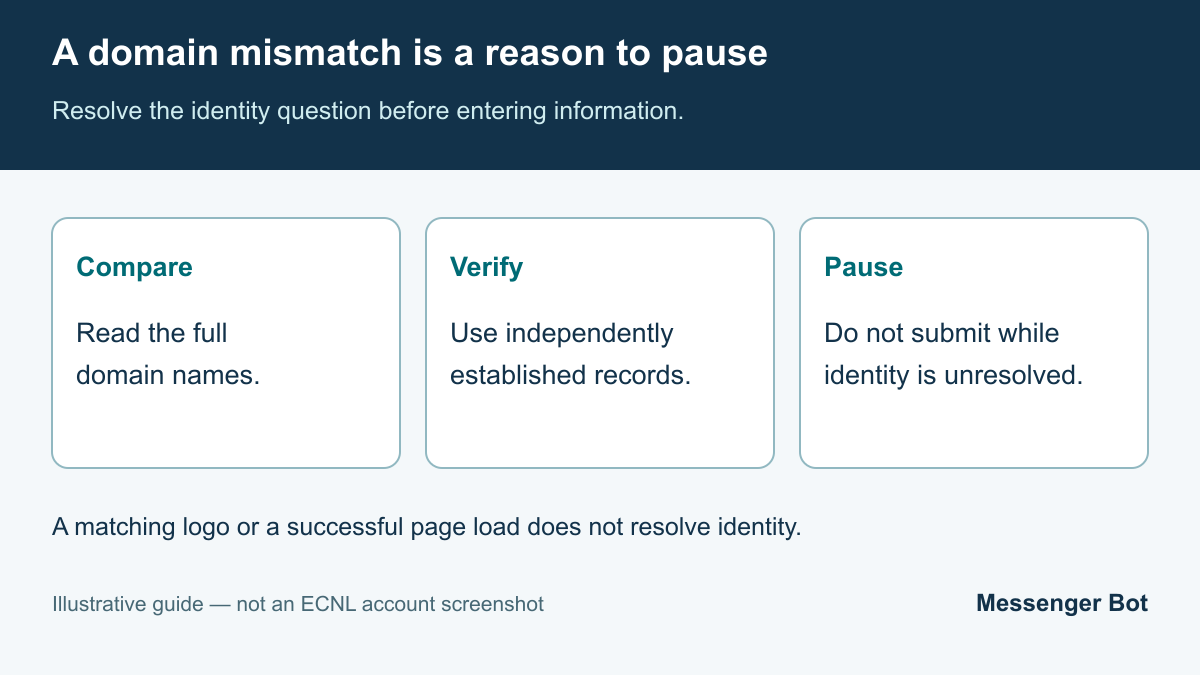This screenshot has height=675, width=1200.
Task: Click 'identity is unresolved.' line in Pause card
Action: [953, 376]
